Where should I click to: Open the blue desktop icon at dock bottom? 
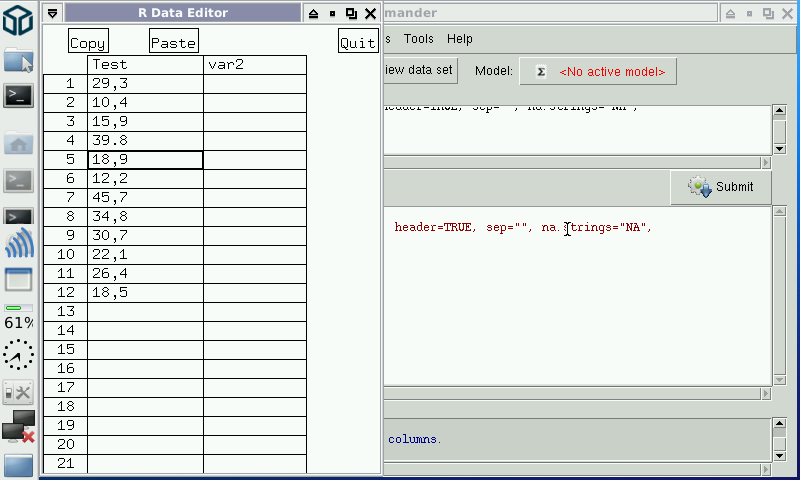(18, 466)
